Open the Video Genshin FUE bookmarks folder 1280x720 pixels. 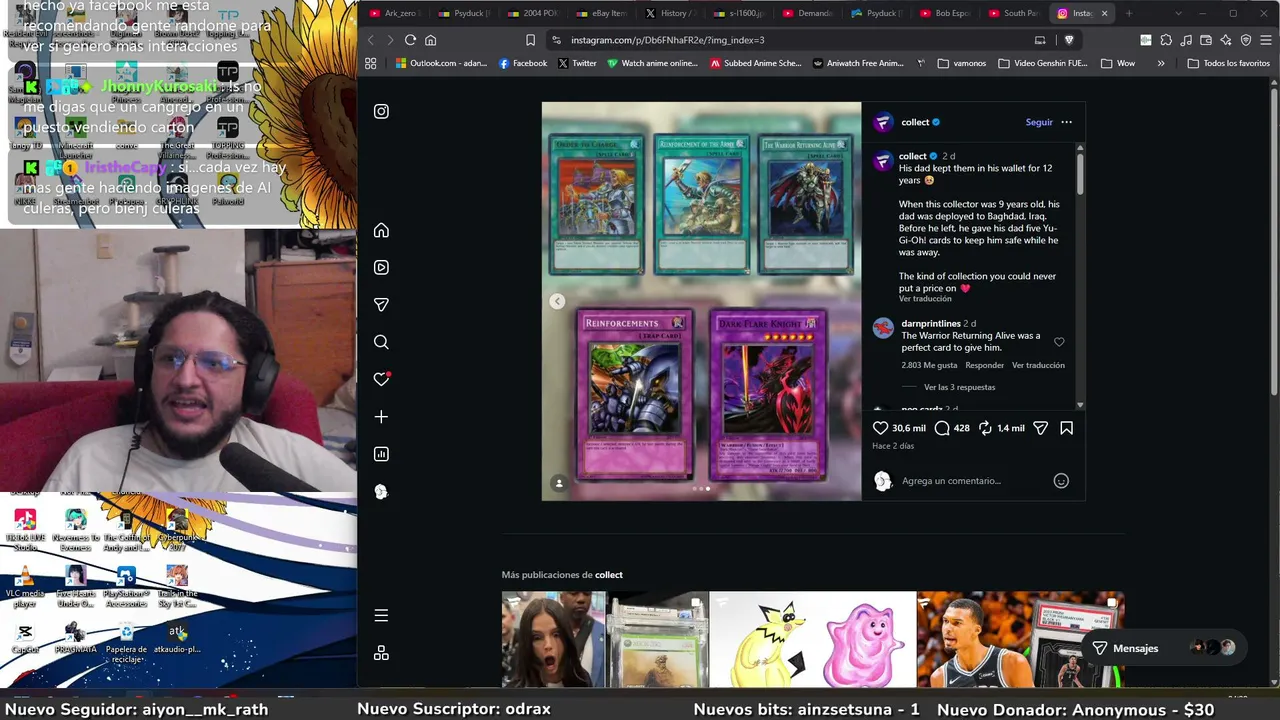coord(1042,63)
